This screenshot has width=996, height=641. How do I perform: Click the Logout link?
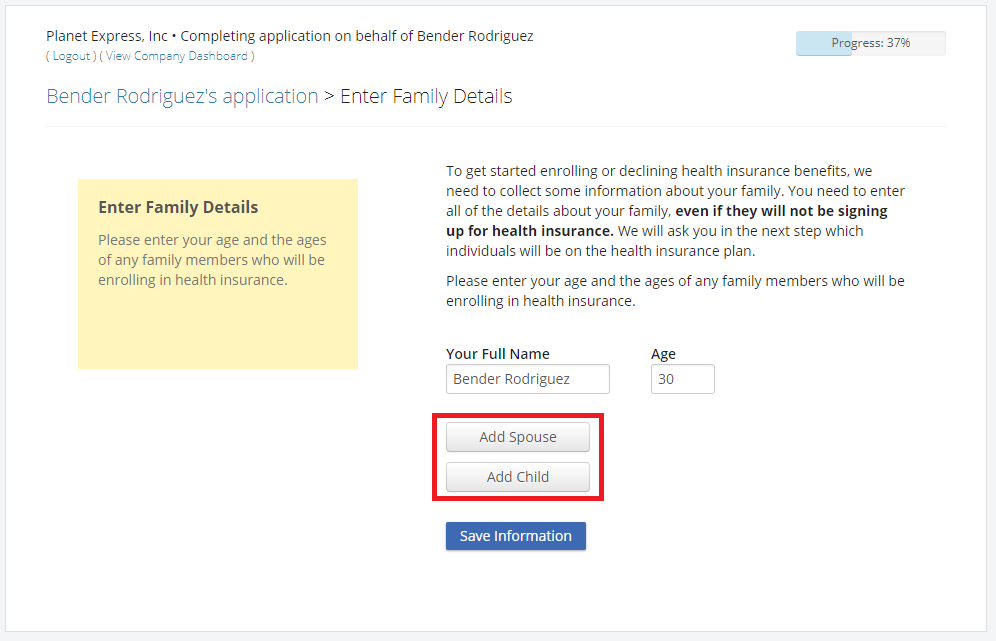click(72, 56)
